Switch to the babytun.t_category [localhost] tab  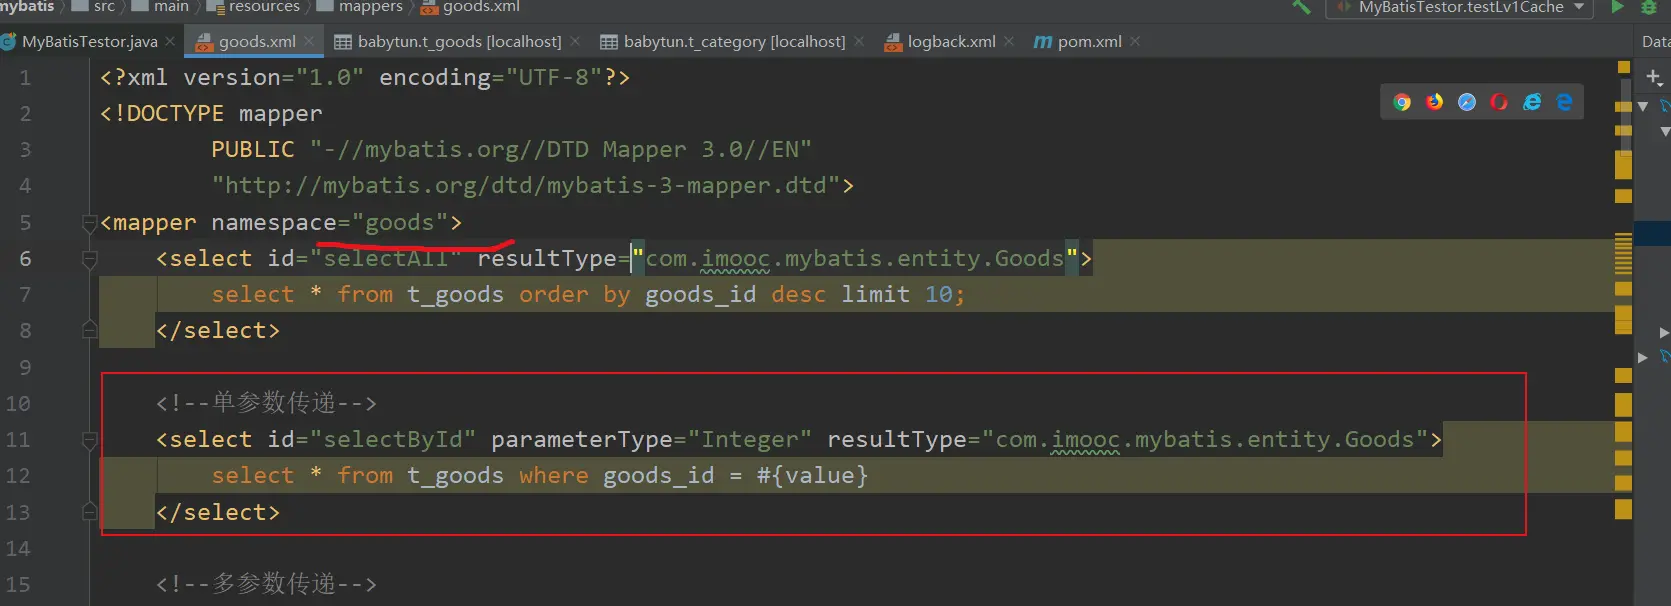(733, 42)
